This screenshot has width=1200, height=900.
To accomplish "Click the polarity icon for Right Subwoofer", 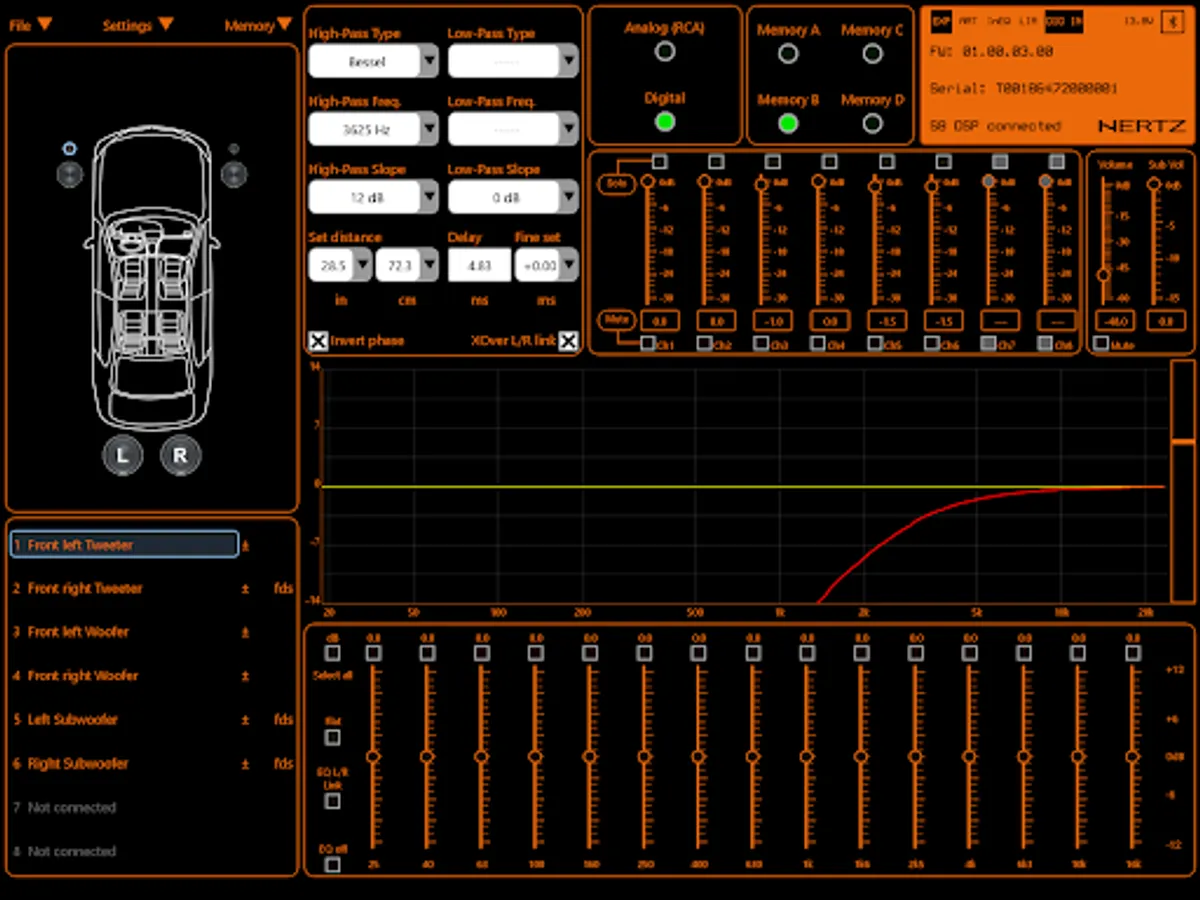I will tap(245, 764).
